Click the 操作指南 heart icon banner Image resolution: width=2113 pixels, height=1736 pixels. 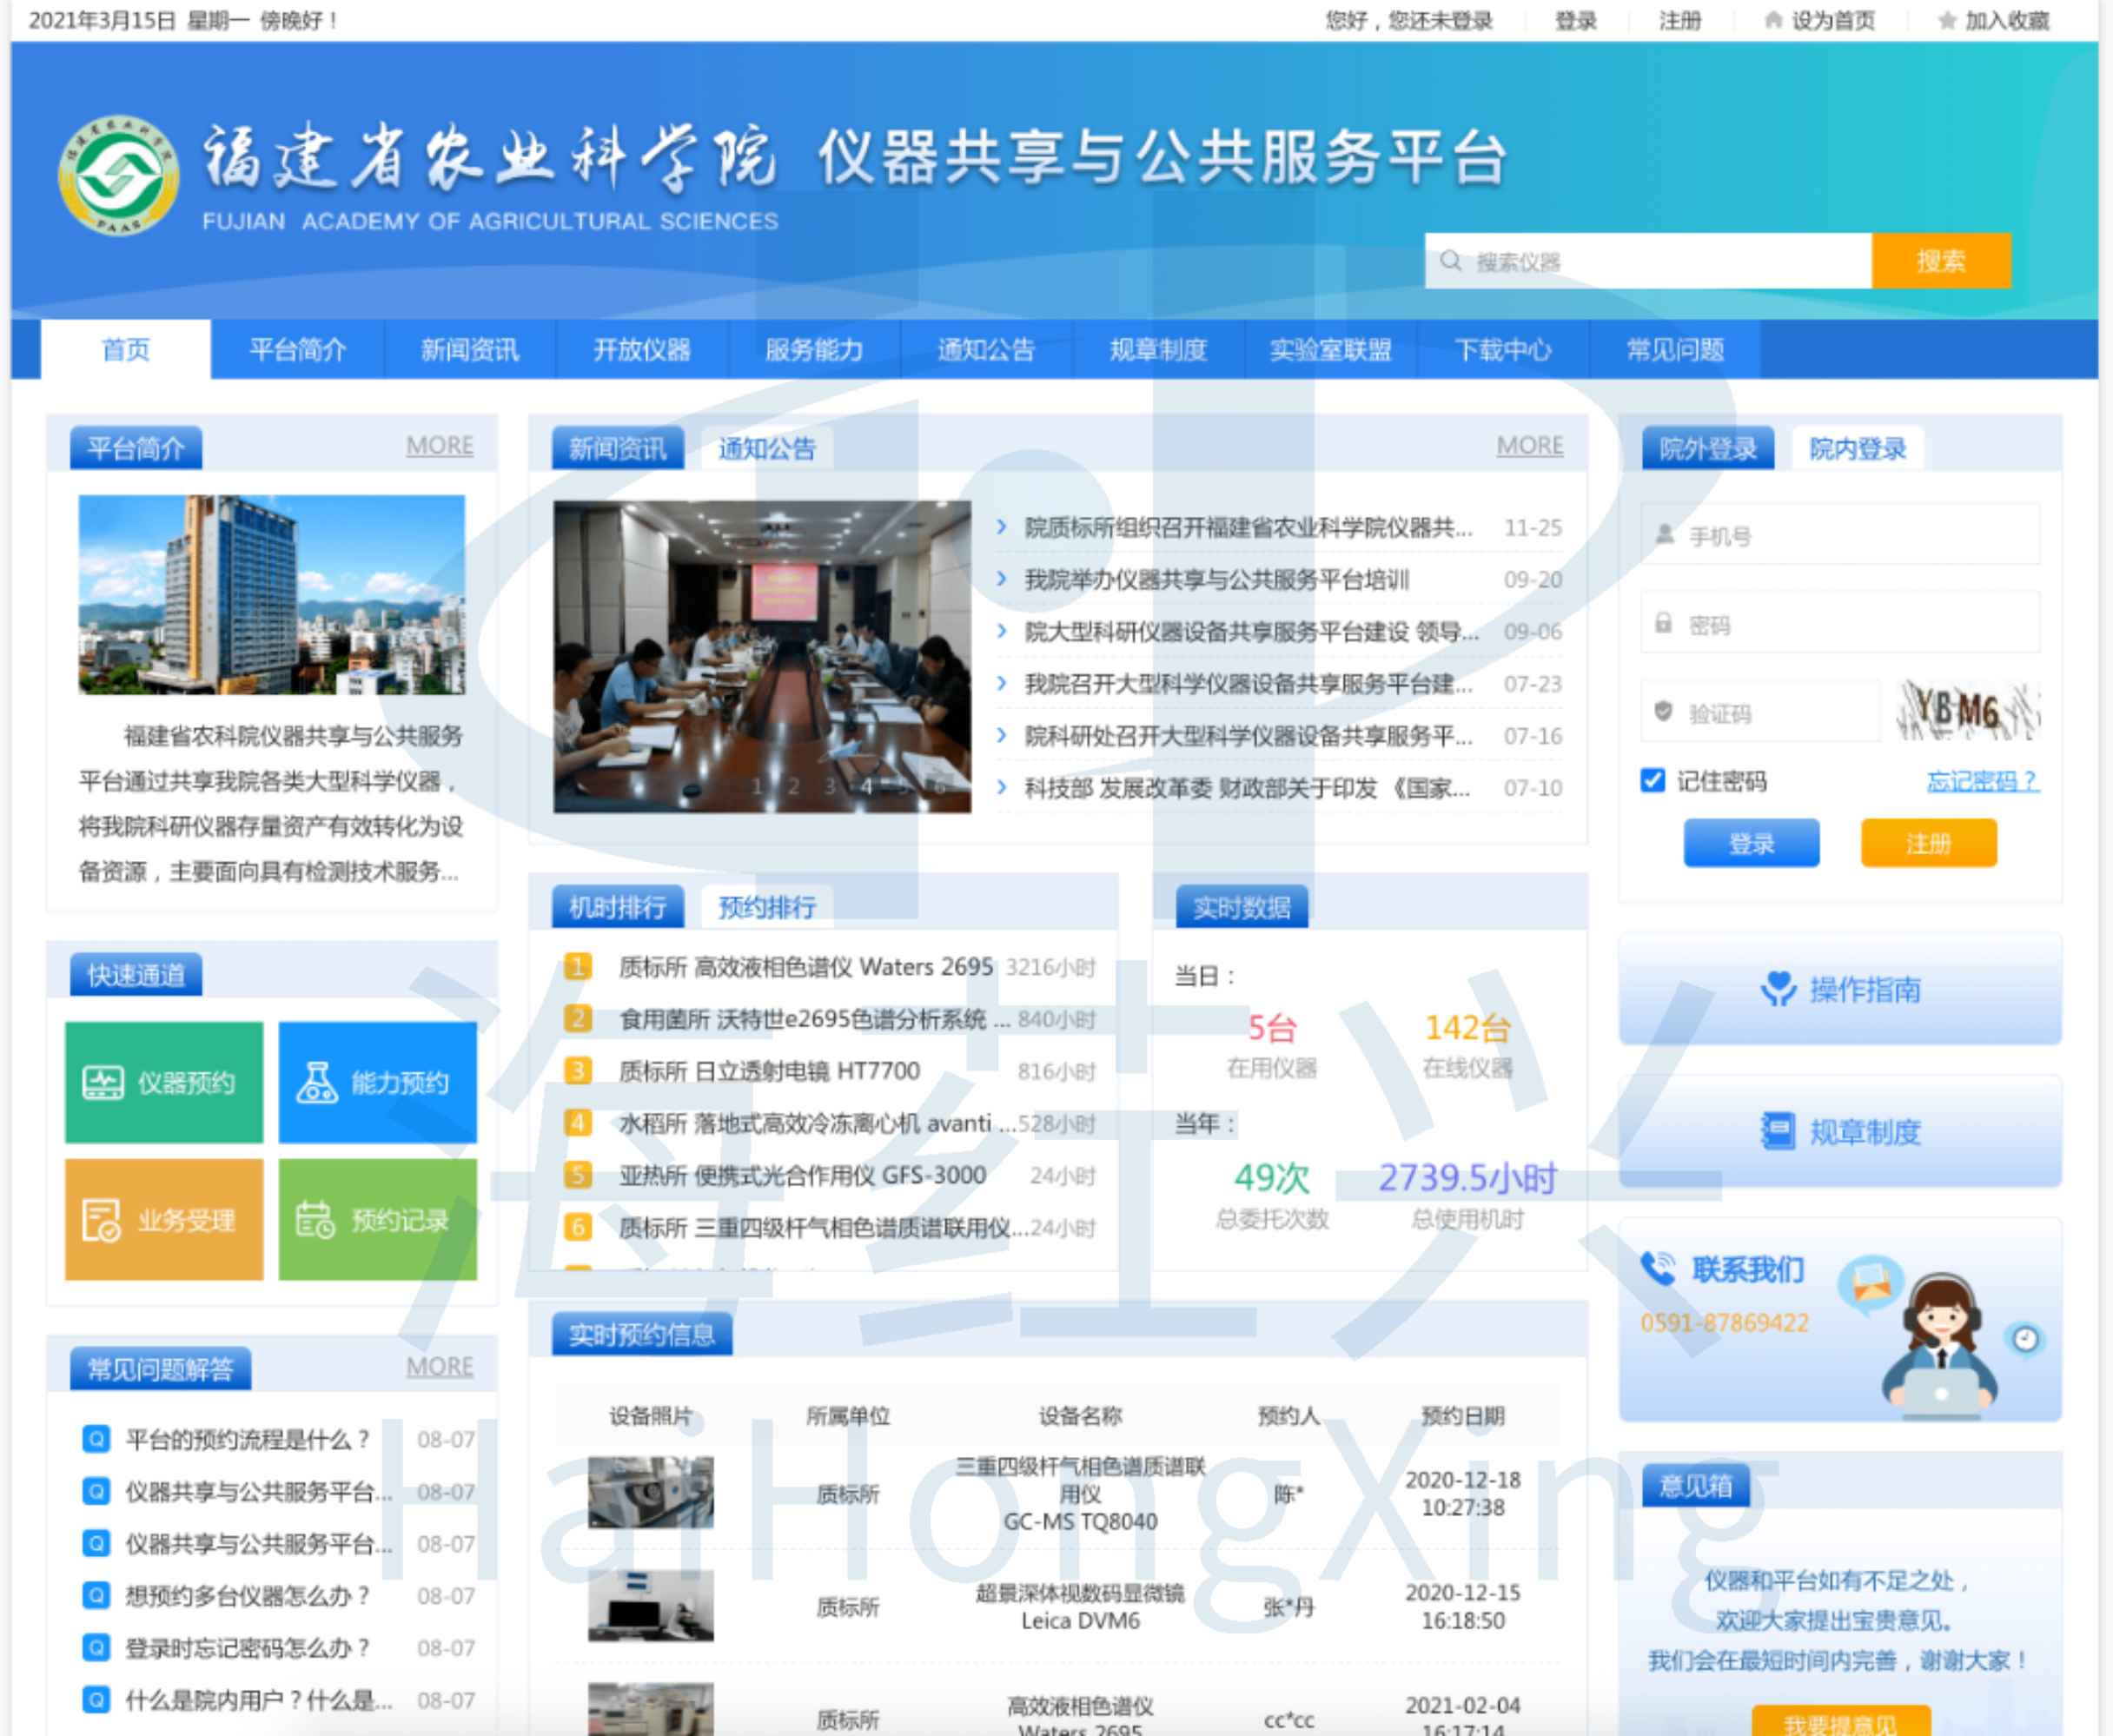(x=1839, y=989)
